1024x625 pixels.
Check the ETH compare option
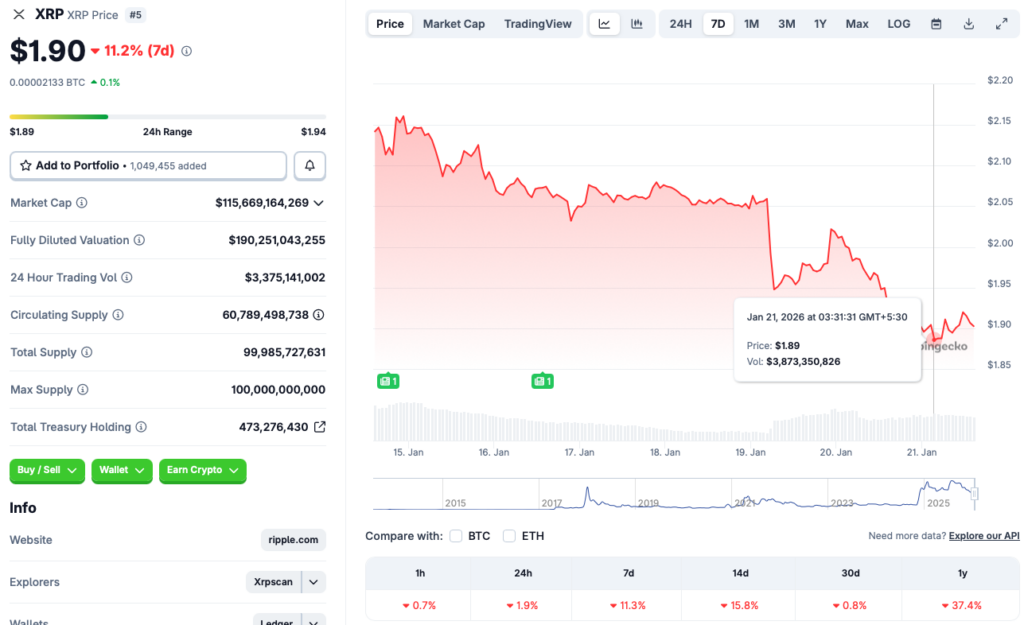pyautogui.click(x=509, y=535)
